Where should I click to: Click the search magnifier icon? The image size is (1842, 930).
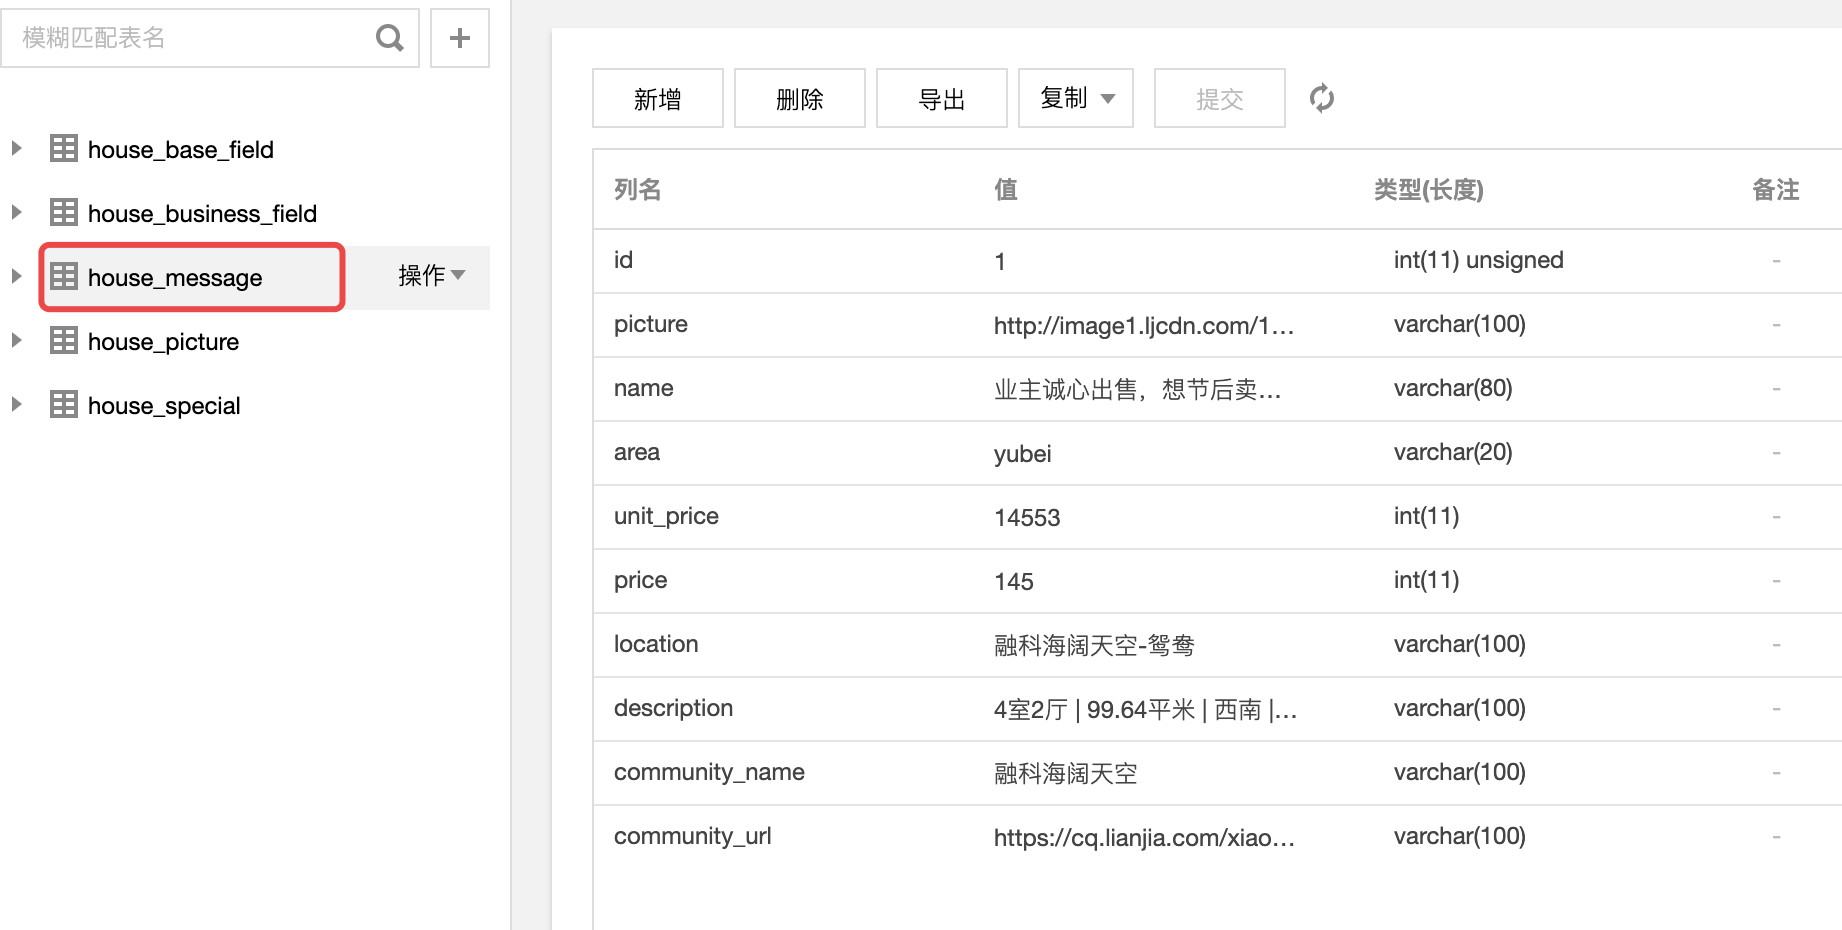point(389,38)
